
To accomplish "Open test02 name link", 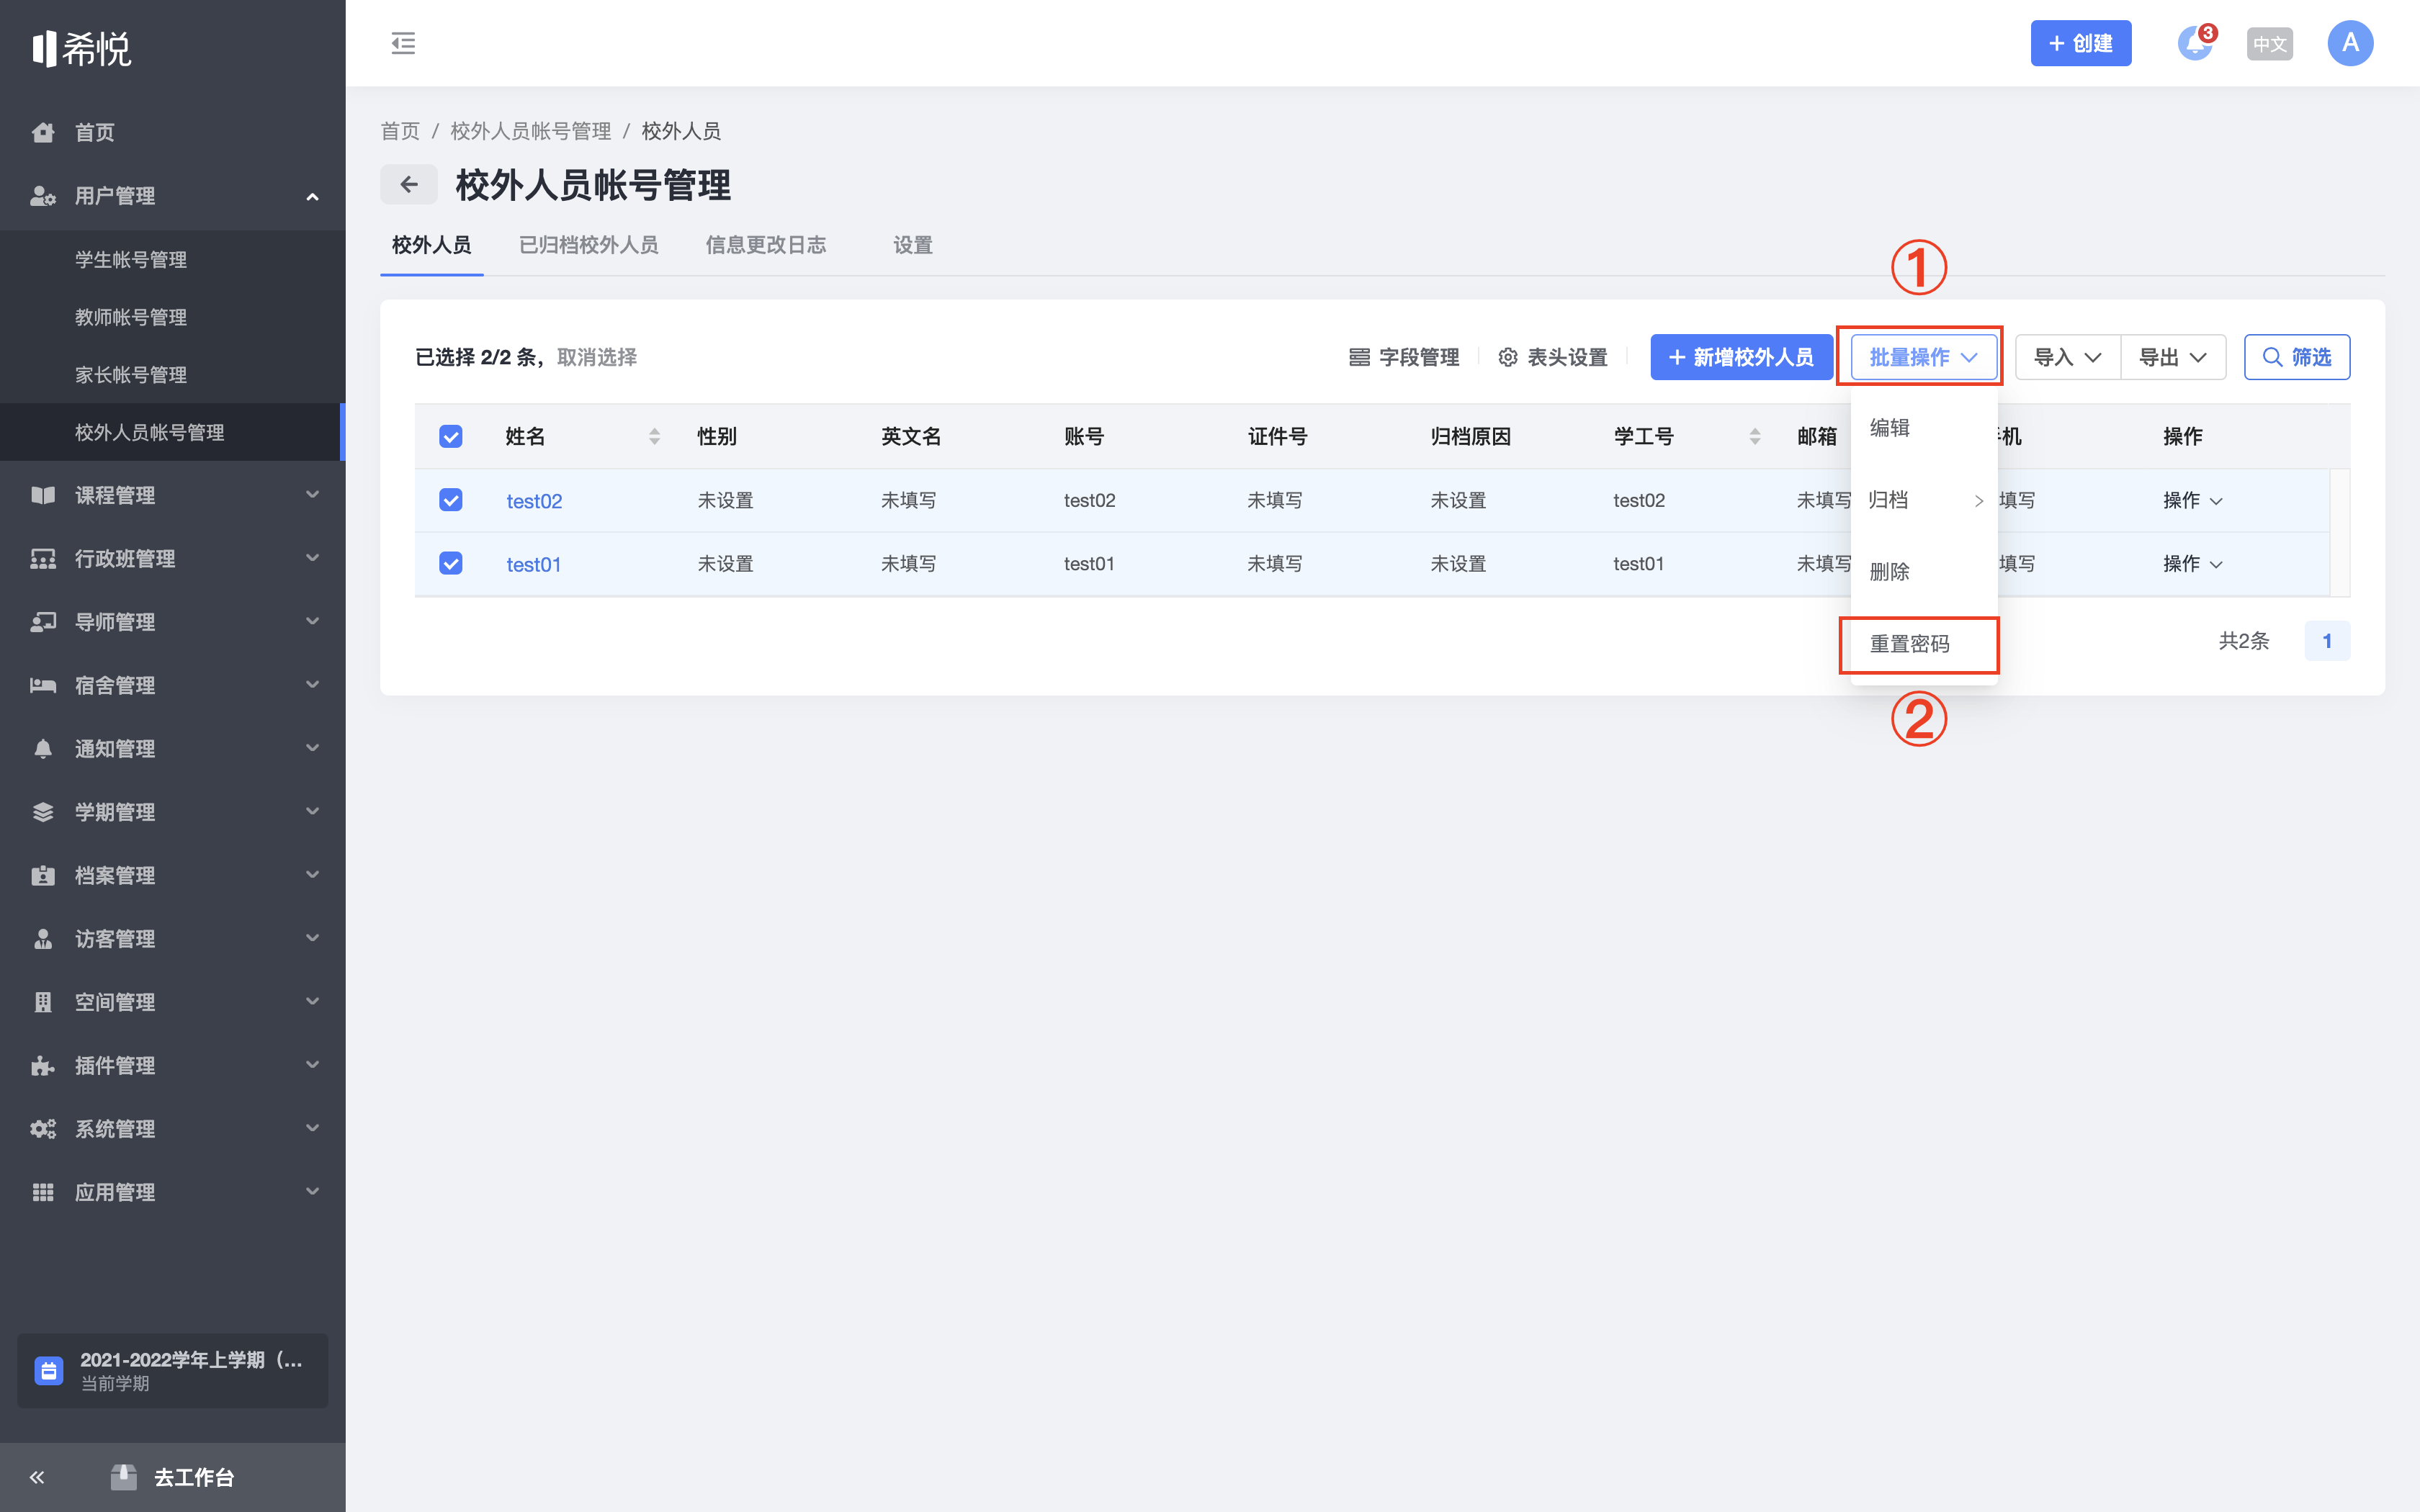I will pos(534,501).
